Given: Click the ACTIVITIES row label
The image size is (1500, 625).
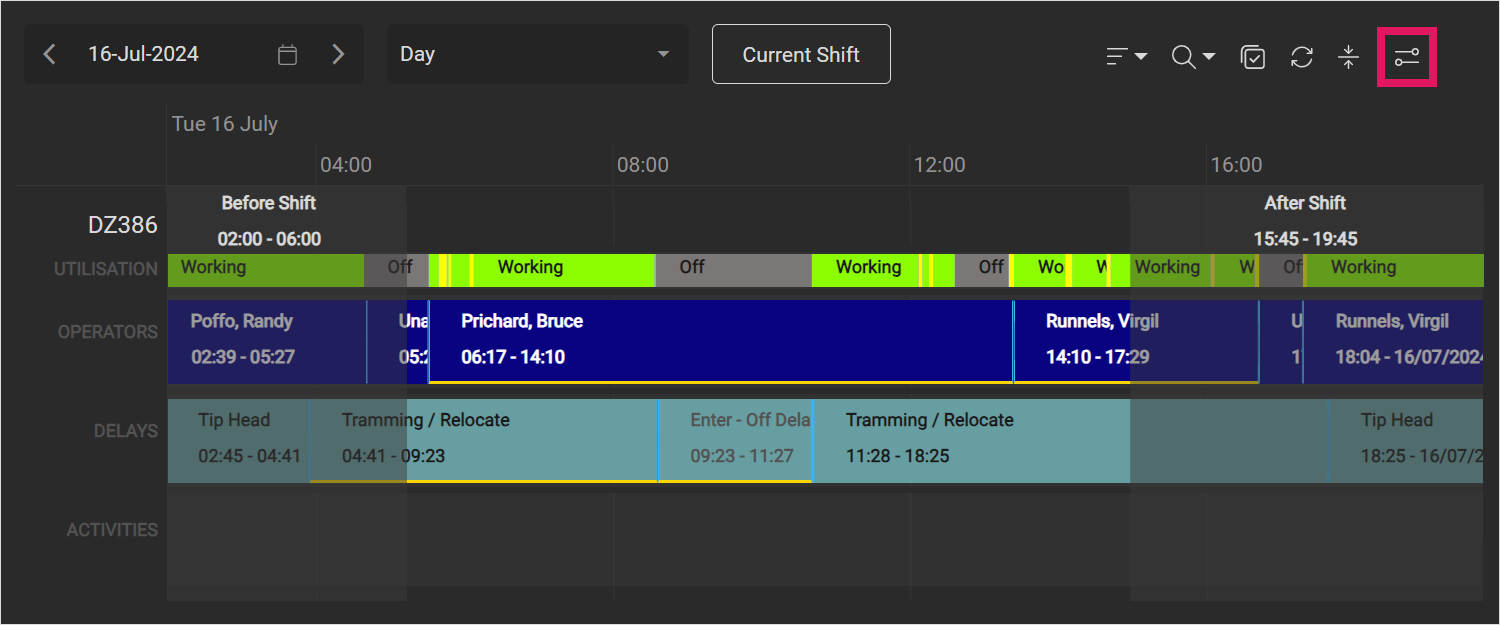Looking at the screenshot, I should (112, 530).
